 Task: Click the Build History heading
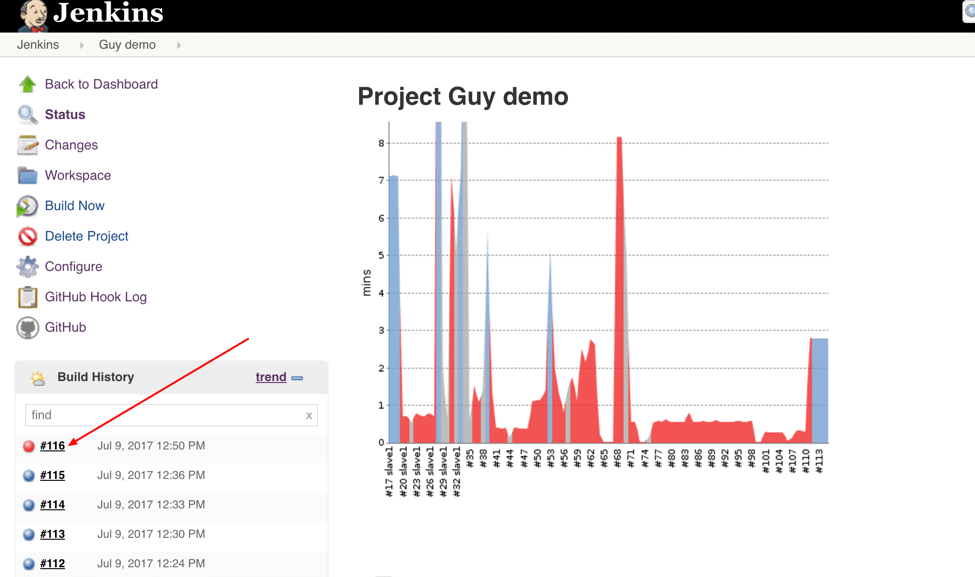pyautogui.click(x=96, y=377)
